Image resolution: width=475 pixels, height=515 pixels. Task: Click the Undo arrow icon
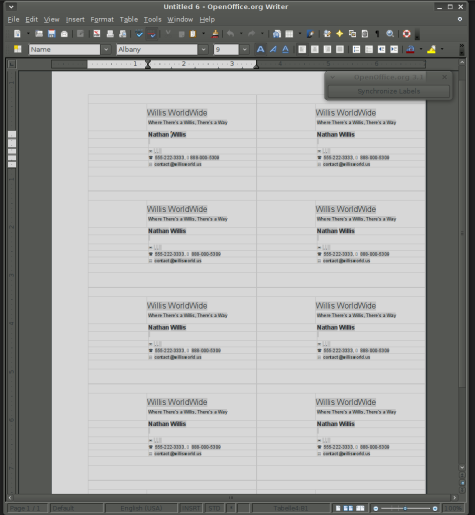point(231,34)
